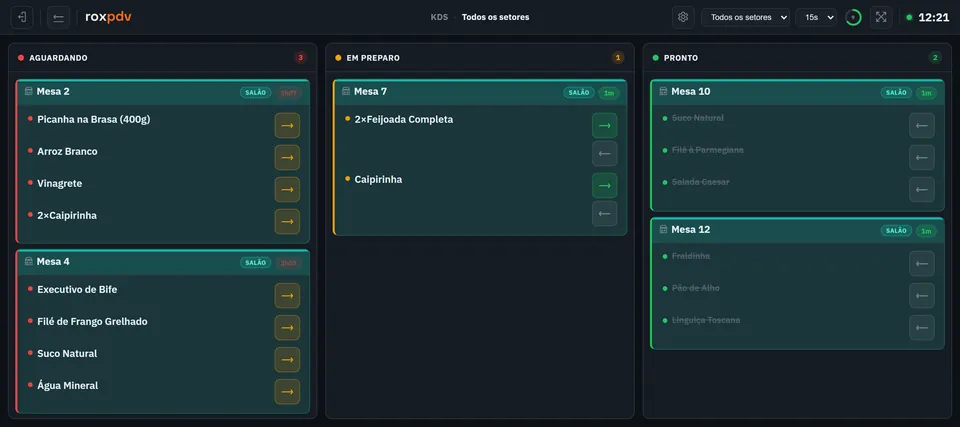Click the KDS breadcrumb label
This screenshot has width=960, height=427.
pos(439,17)
